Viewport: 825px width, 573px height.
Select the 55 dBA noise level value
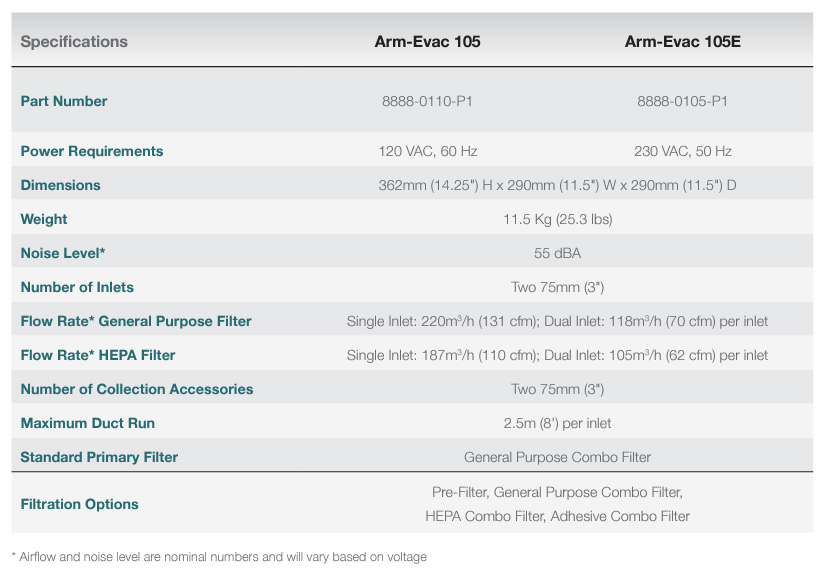557,253
